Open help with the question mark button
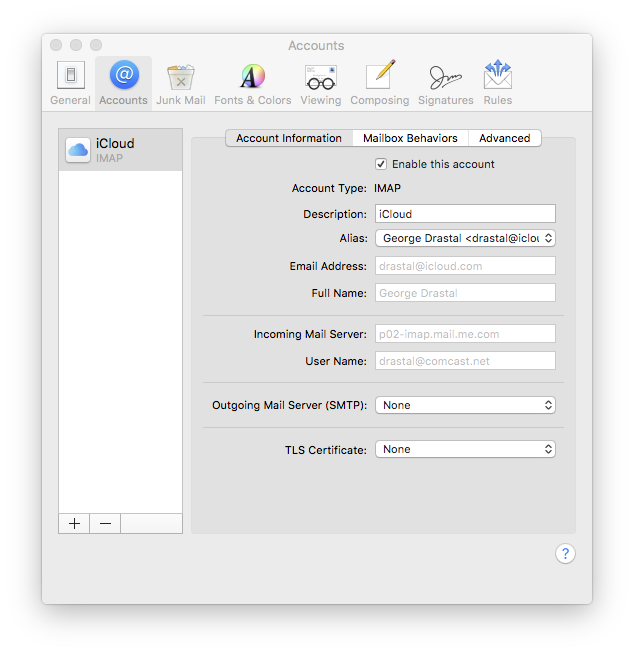 pyautogui.click(x=565, y=553)
